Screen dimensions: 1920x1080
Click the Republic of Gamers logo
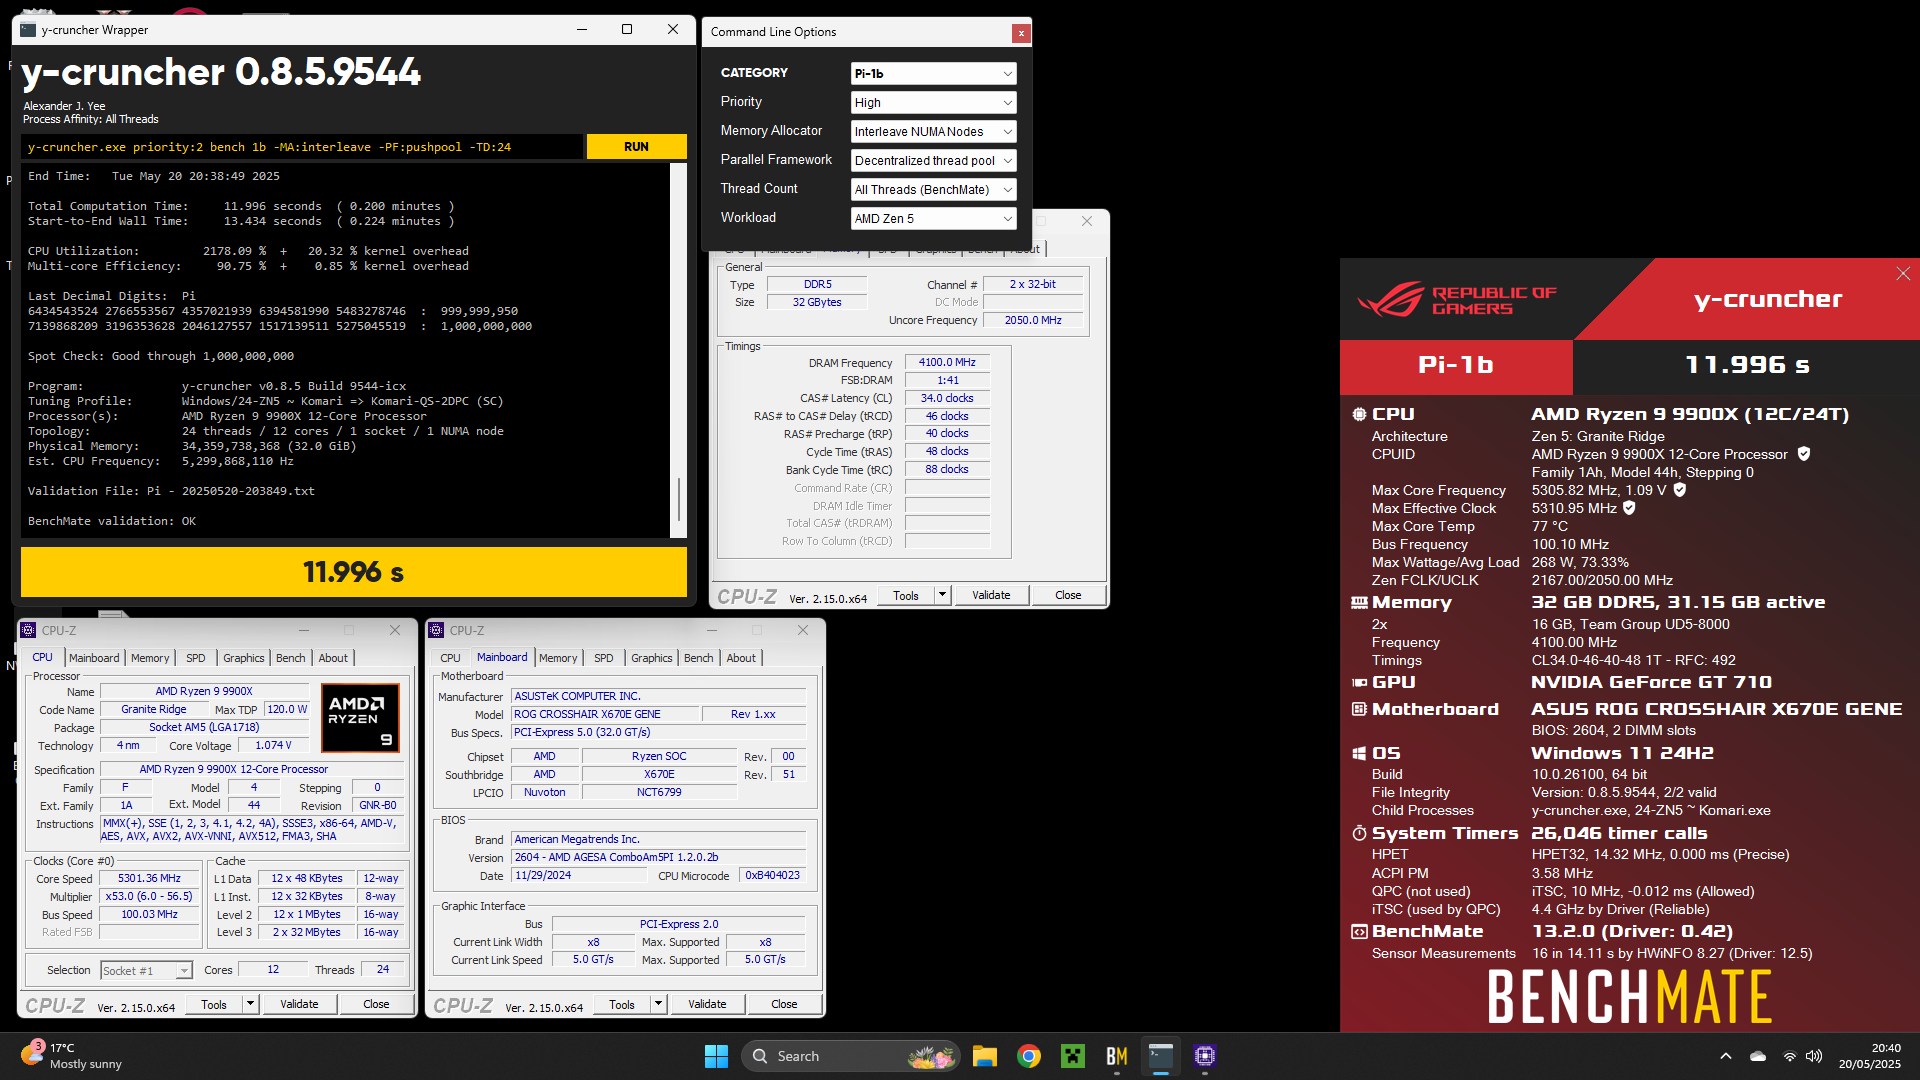[x=1457, y=299]
